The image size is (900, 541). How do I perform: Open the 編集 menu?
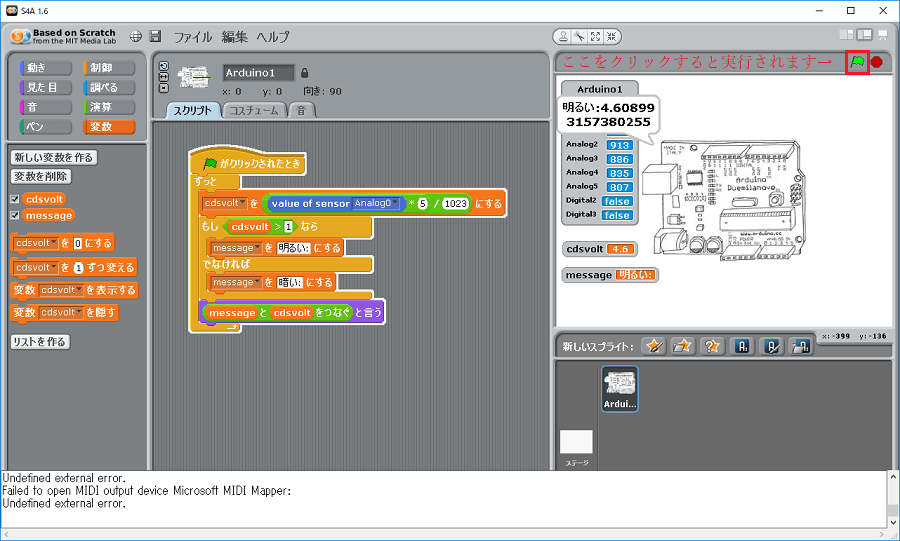click(234, 37)
